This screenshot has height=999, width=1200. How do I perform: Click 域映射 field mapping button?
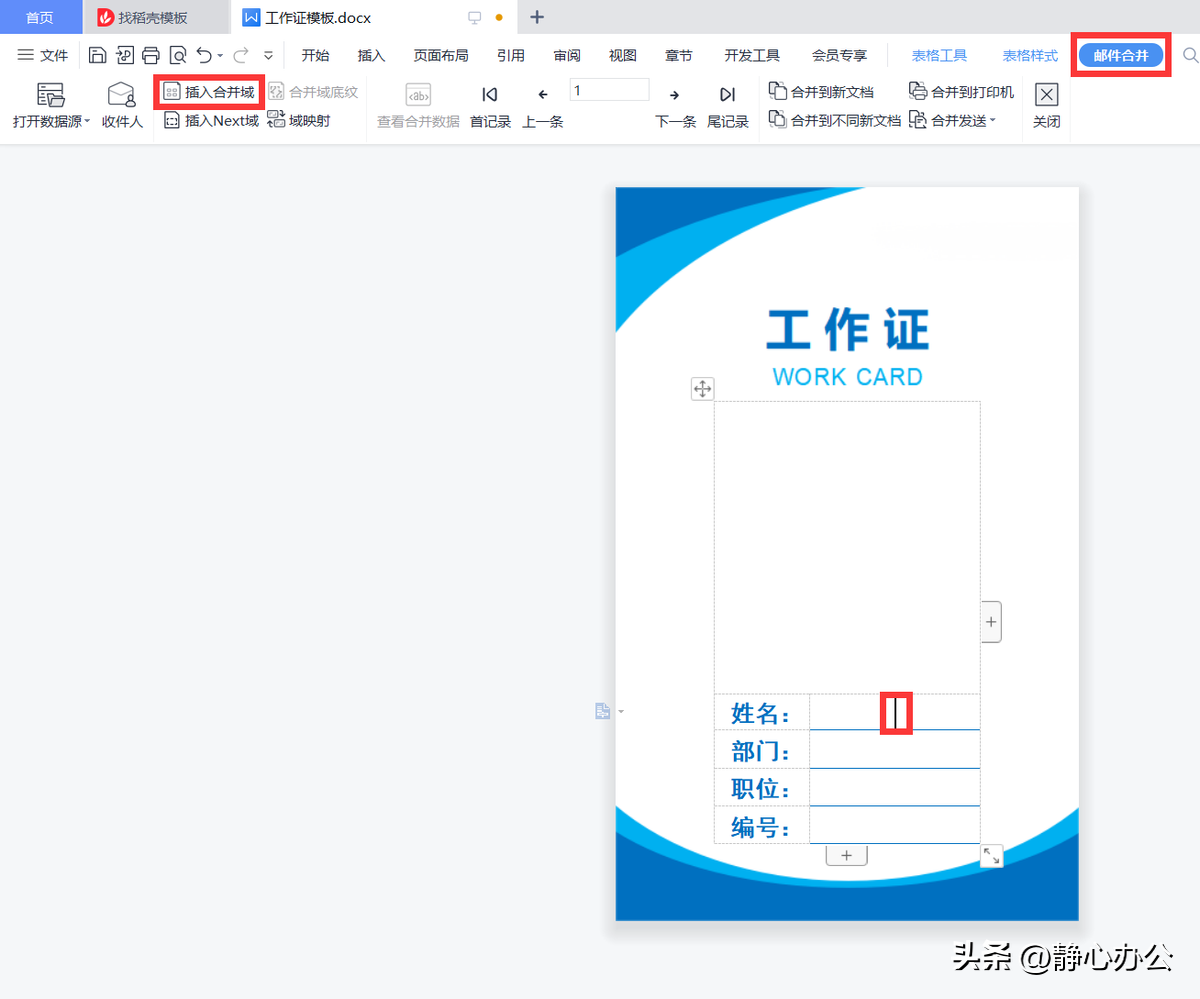click(x=298, y=121)
